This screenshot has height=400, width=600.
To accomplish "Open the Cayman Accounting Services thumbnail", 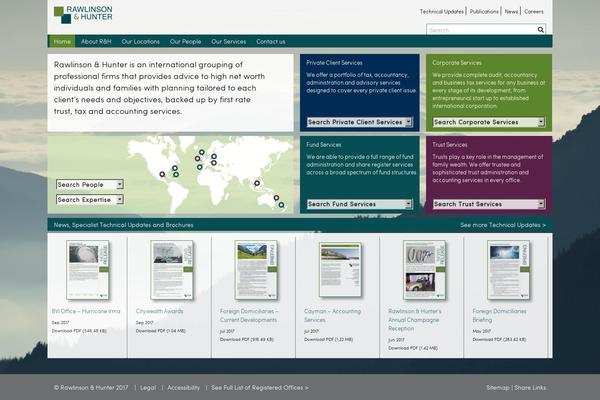I will [340, 270].
